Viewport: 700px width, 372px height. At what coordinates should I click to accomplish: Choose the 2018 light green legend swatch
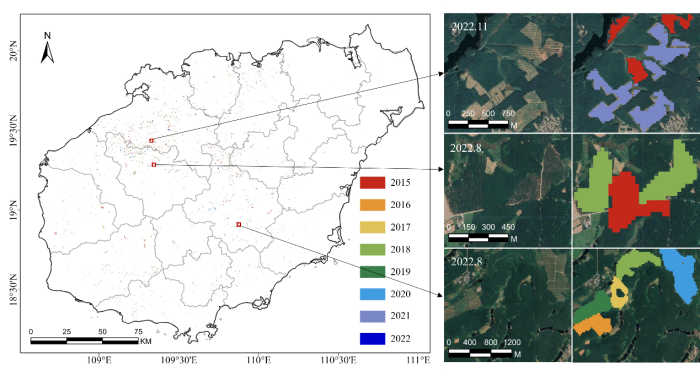372,250
